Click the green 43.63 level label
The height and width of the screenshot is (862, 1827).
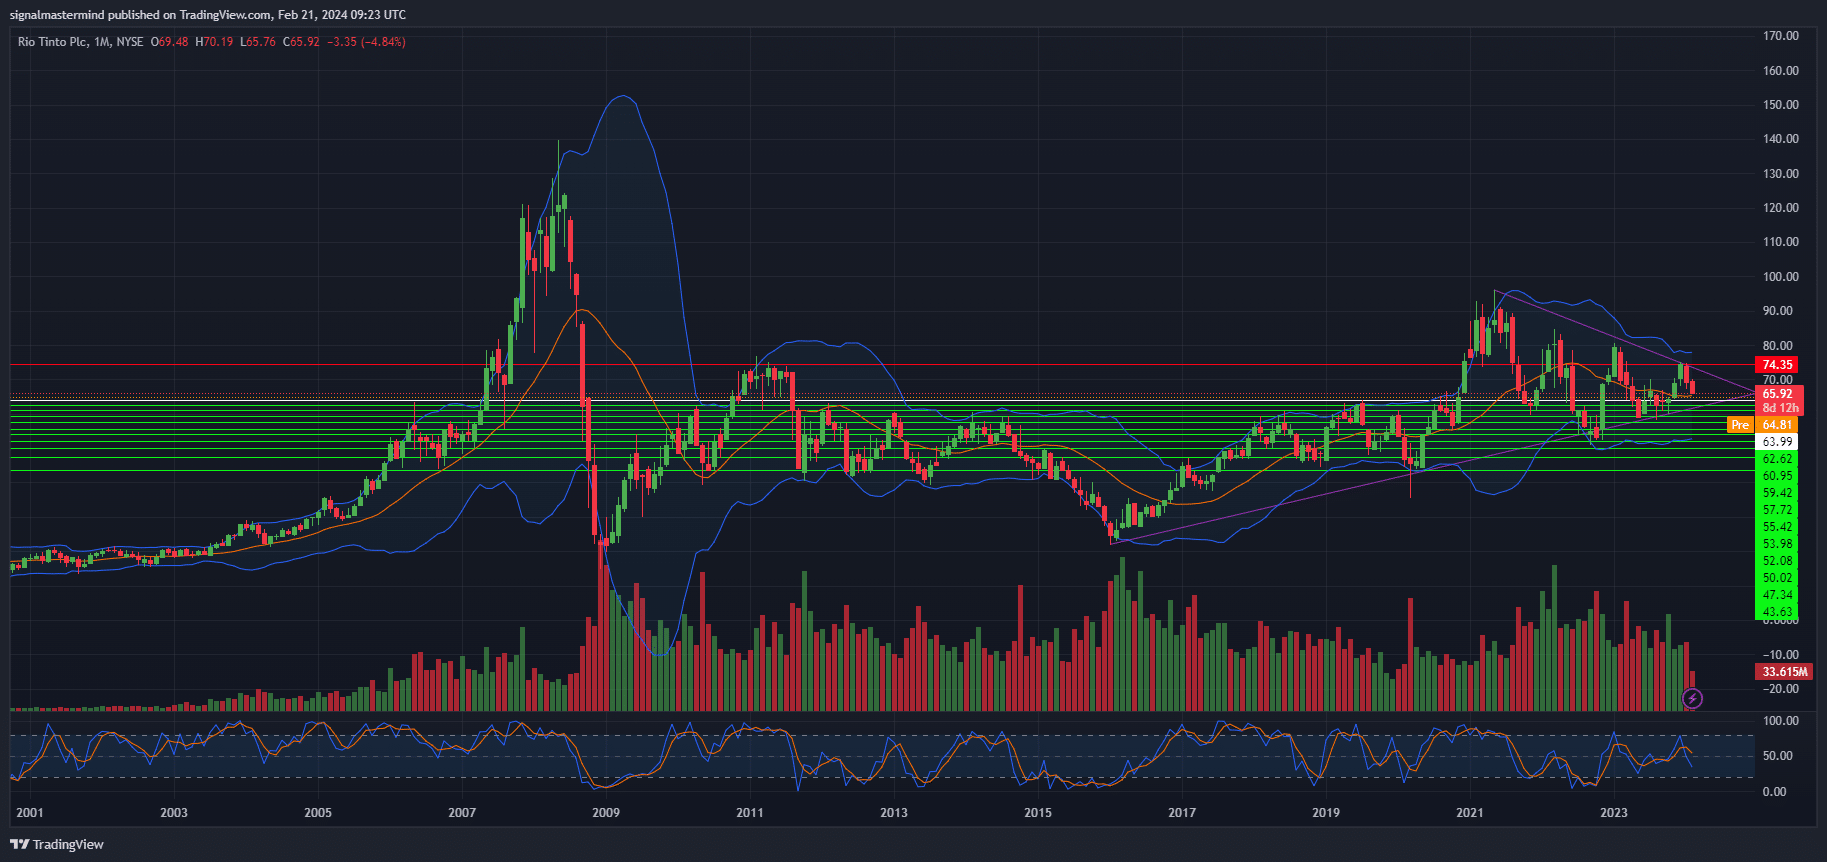tap(1777, 612)
